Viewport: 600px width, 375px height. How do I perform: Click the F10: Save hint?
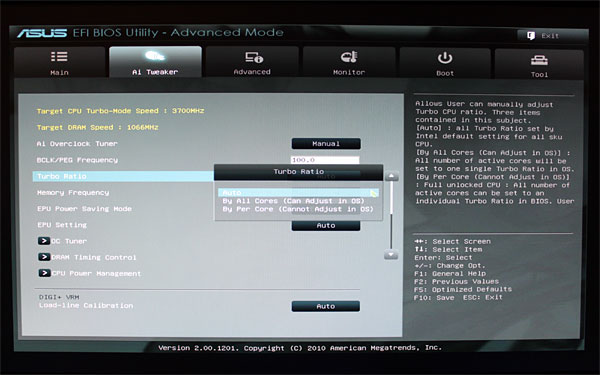click(434, 297)
